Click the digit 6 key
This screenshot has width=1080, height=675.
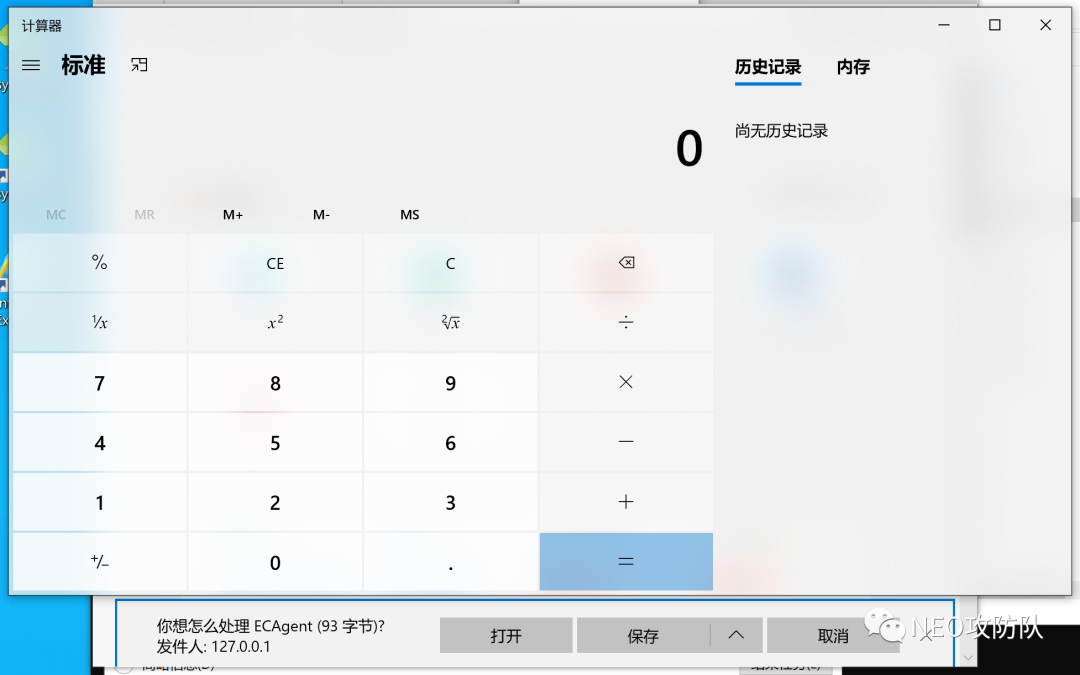[450, 442]
